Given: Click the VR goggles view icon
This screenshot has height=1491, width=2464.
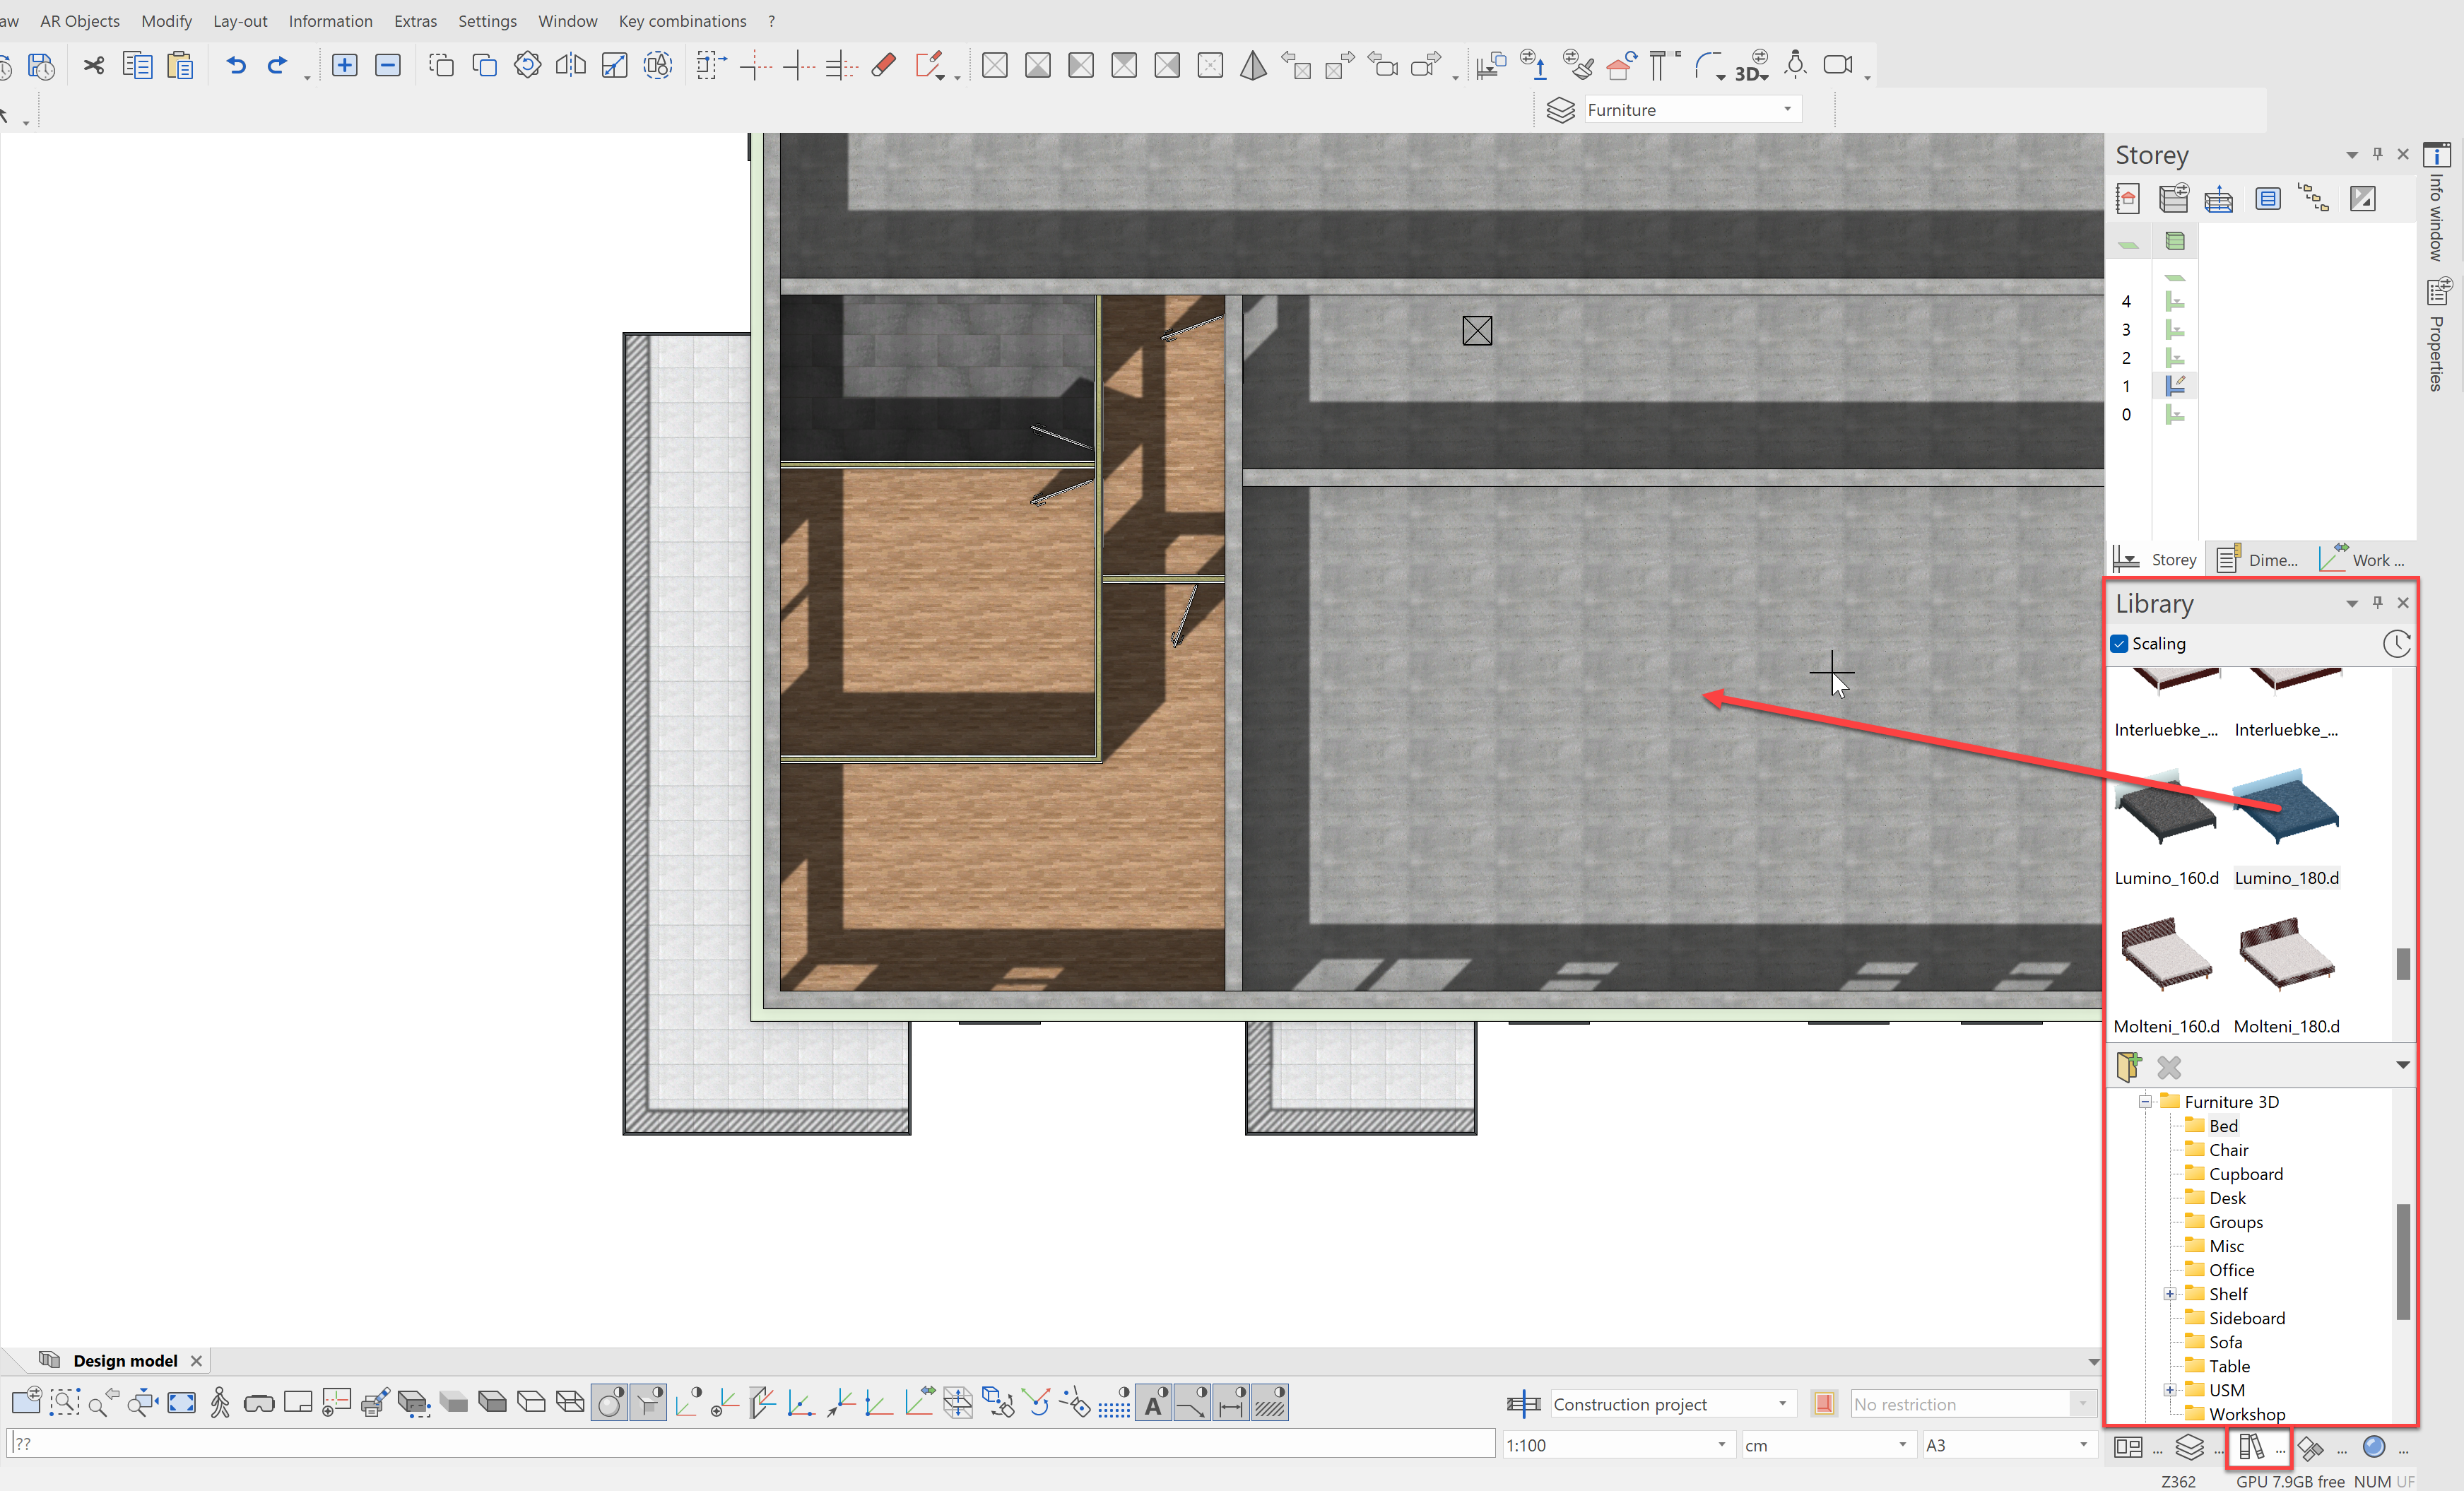Looking at the screenshot, I should (259, 1404).
